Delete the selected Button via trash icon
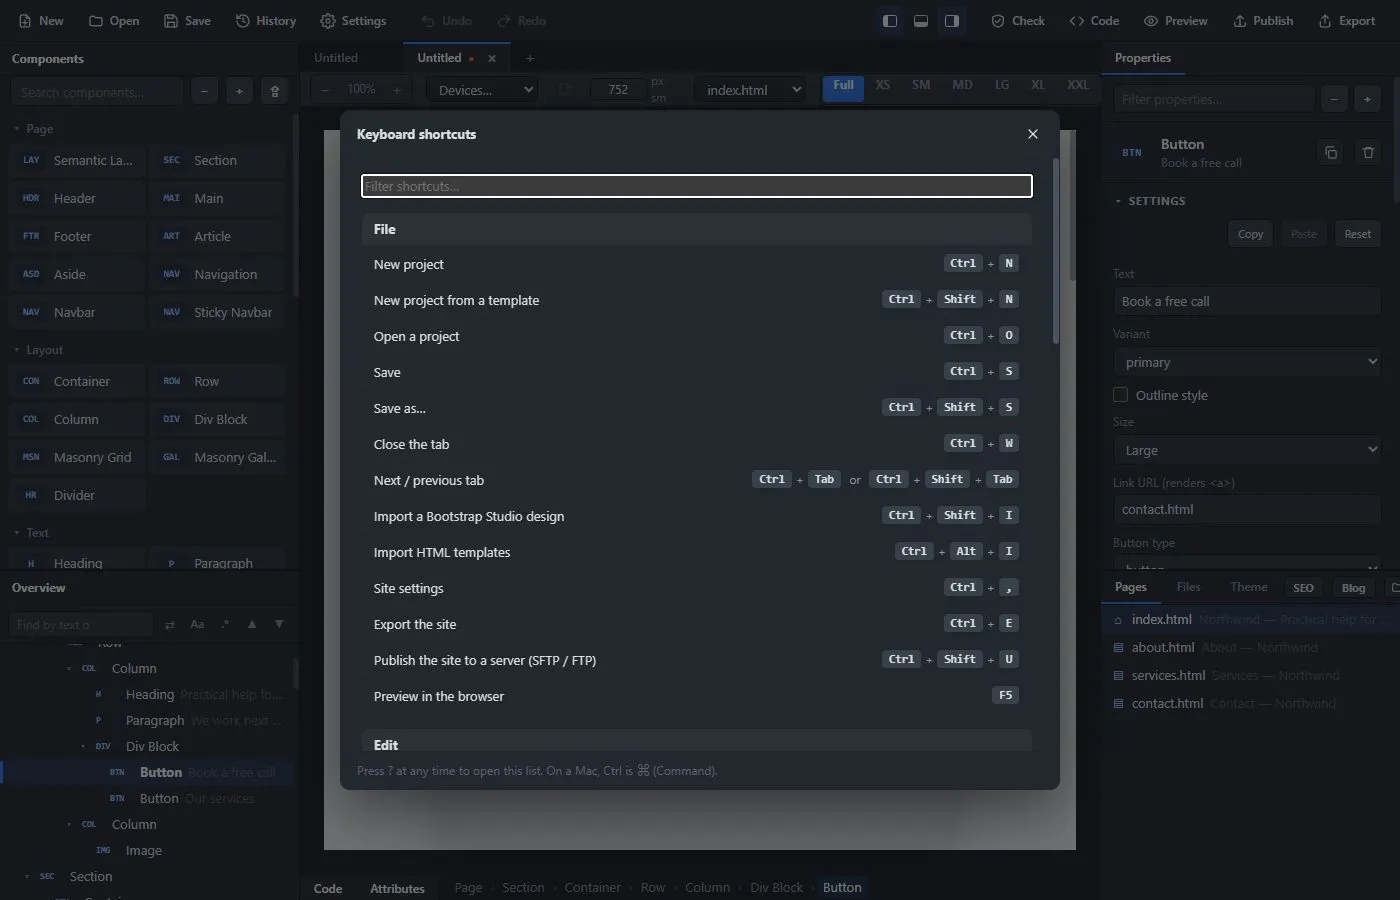Image resolution: width=1400 pixels, height=900 pixels. [x=1368, y=153]
